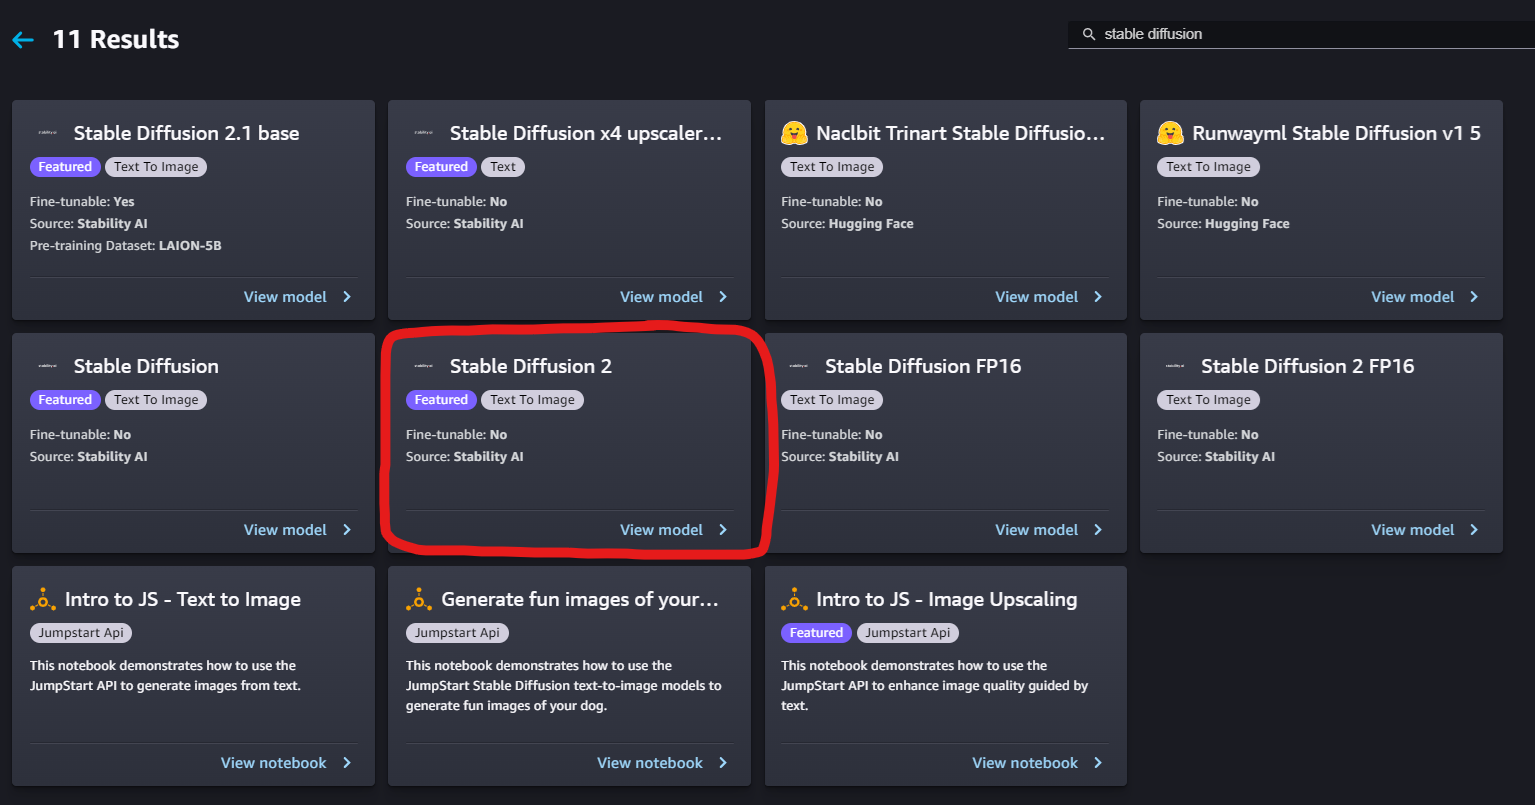This screenshot has width=1535, height=805.
Task: Click the JumpStart icon on 'Generate fun images' card
Action: (x=419, y=599)
